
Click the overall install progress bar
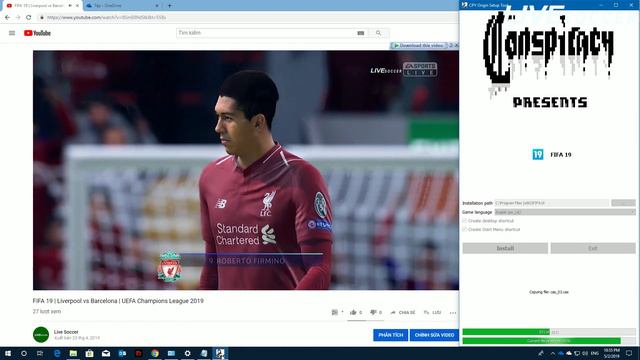(549, 332)
